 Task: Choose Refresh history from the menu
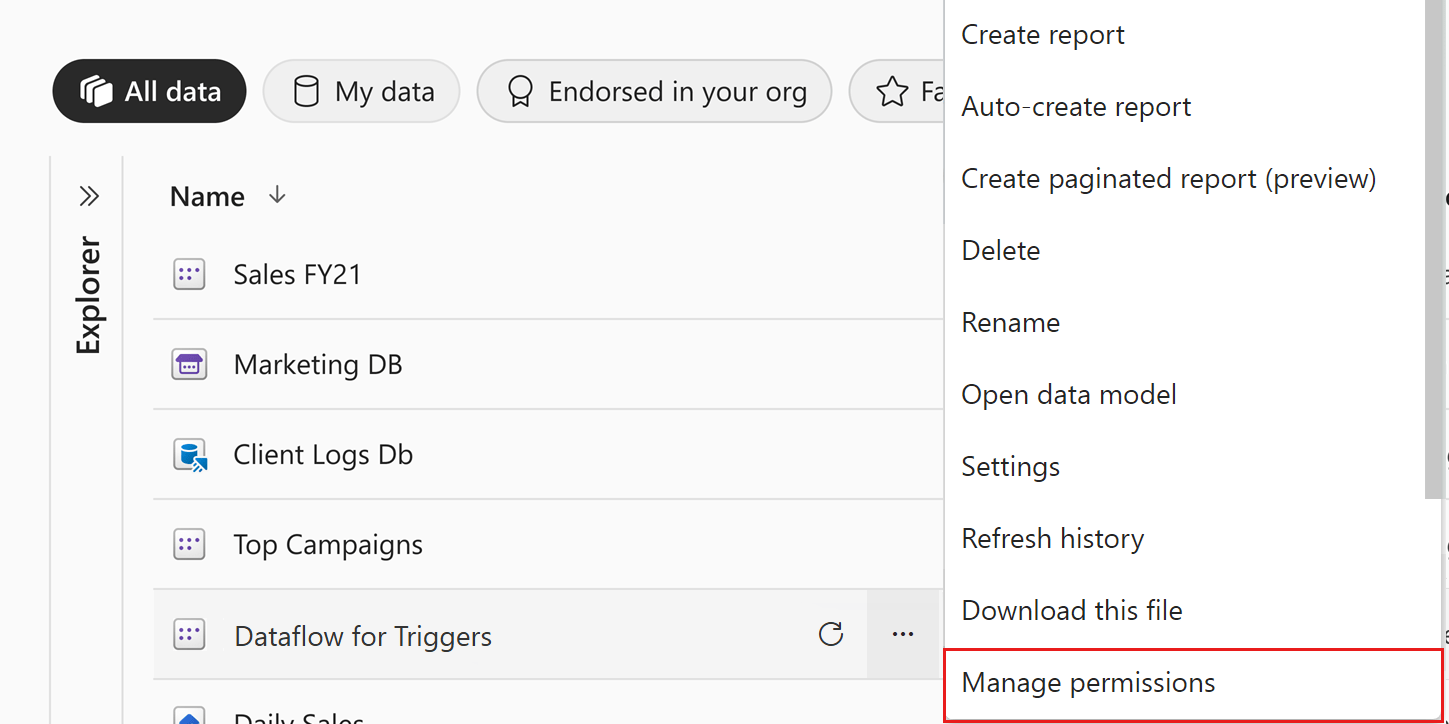[x=1052, y=538]
